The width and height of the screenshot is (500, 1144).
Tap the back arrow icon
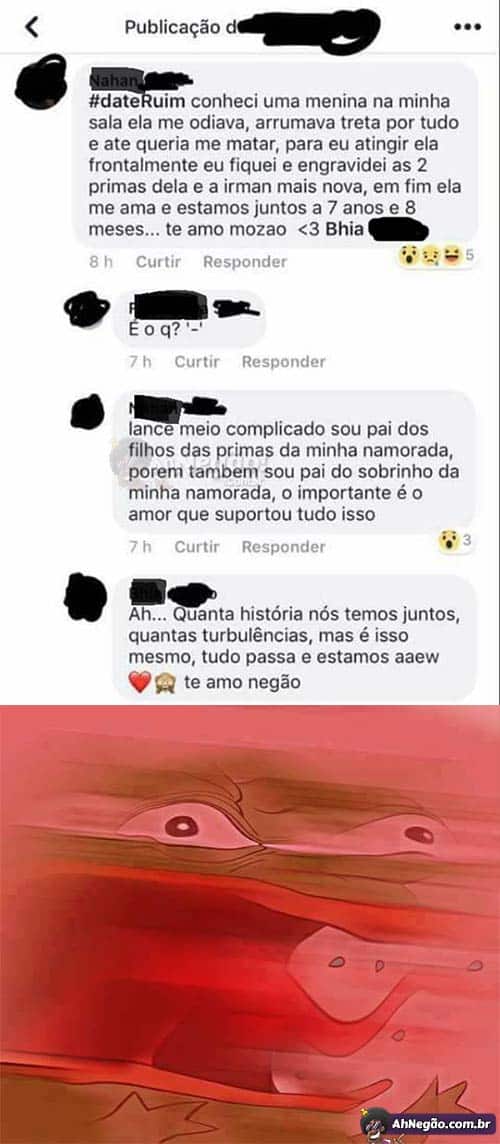(x=31, y=27)
